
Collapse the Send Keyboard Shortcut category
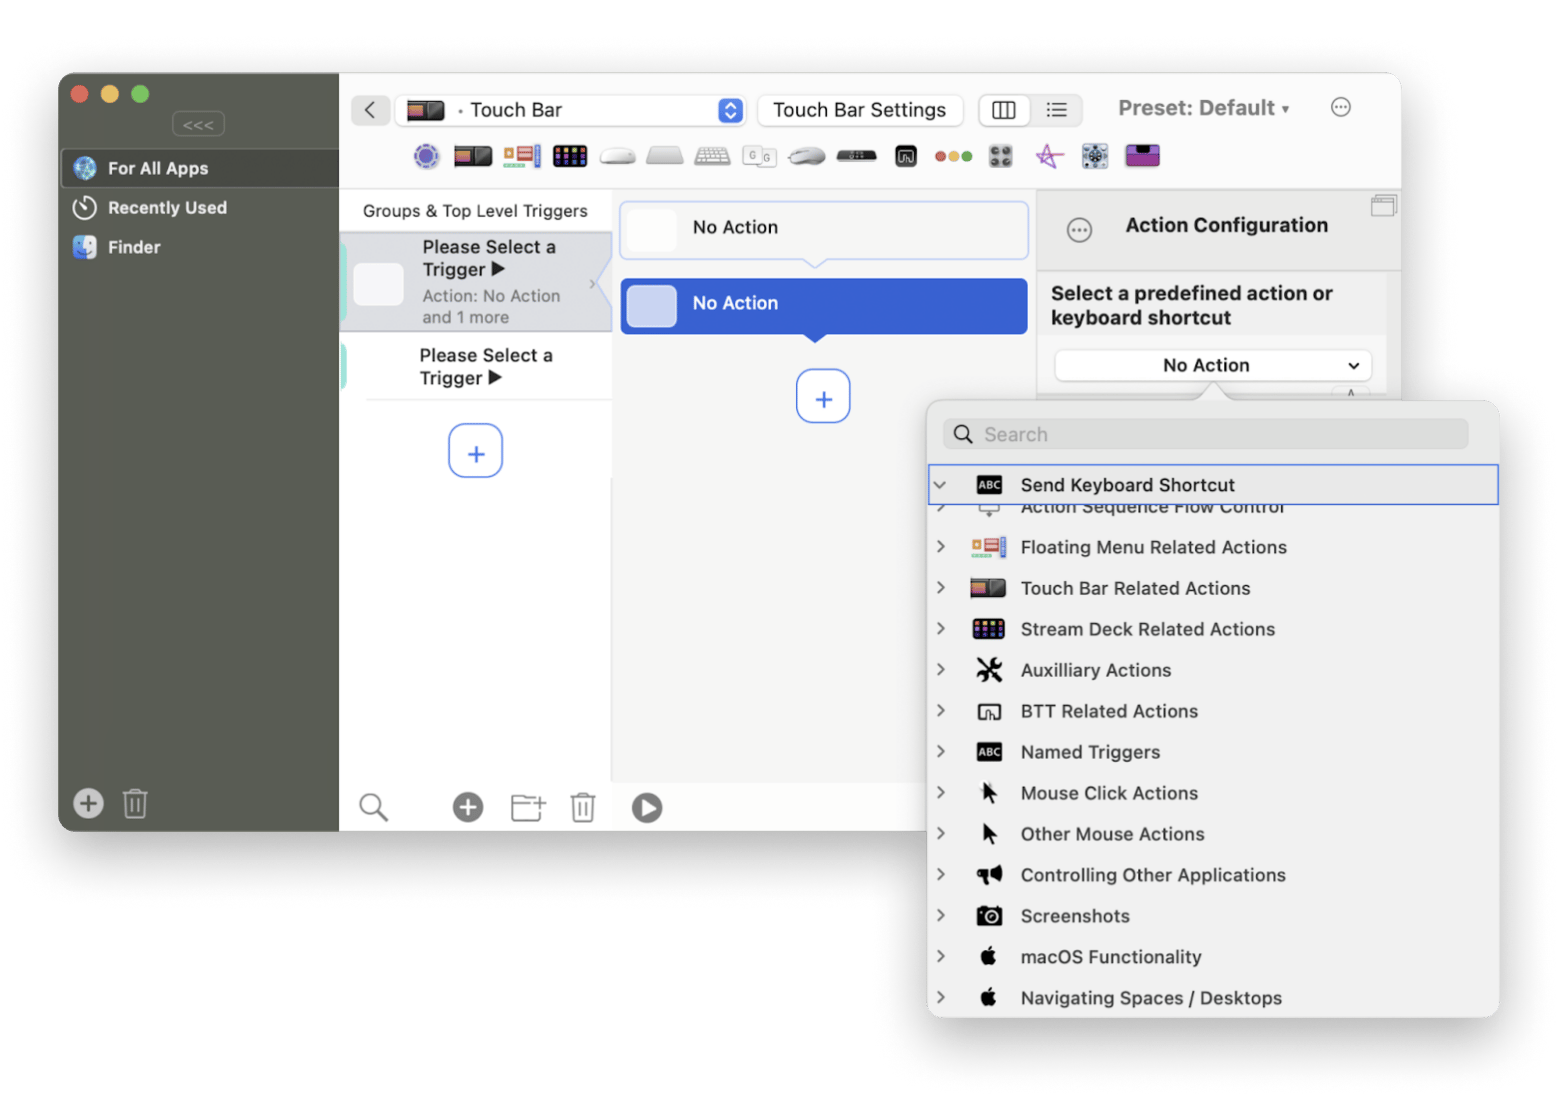pyautogui.click(x=940, y=485)
